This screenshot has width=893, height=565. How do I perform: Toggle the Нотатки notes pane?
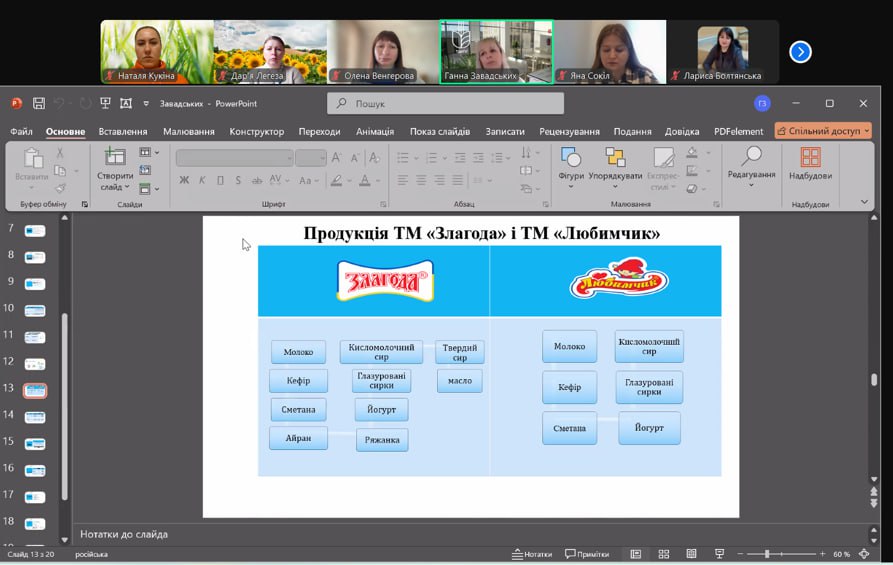click(531, 554)
